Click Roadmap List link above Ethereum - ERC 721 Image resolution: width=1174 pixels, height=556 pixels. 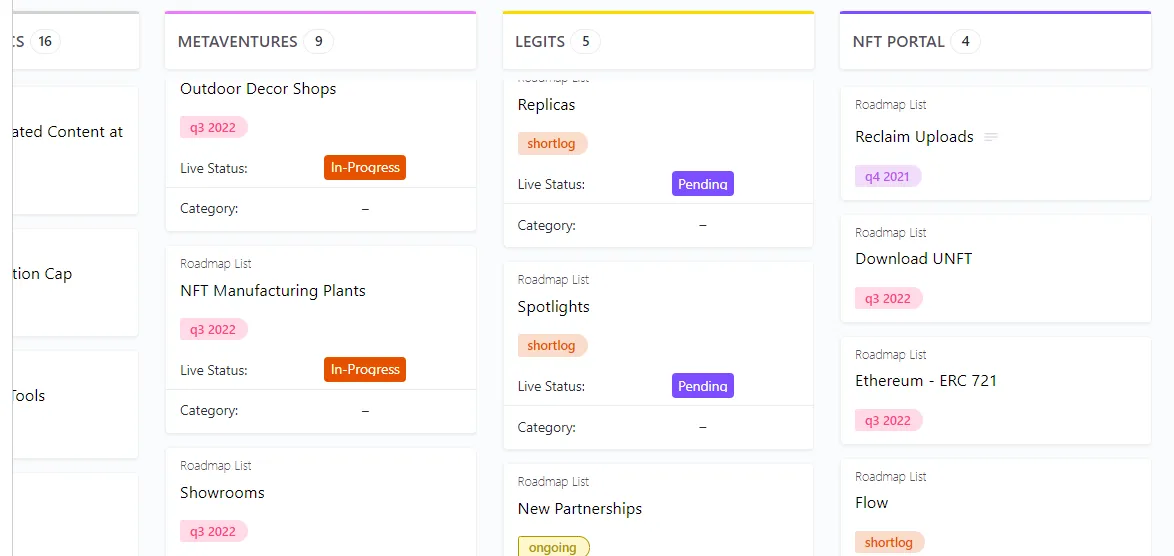coord(891,355)
